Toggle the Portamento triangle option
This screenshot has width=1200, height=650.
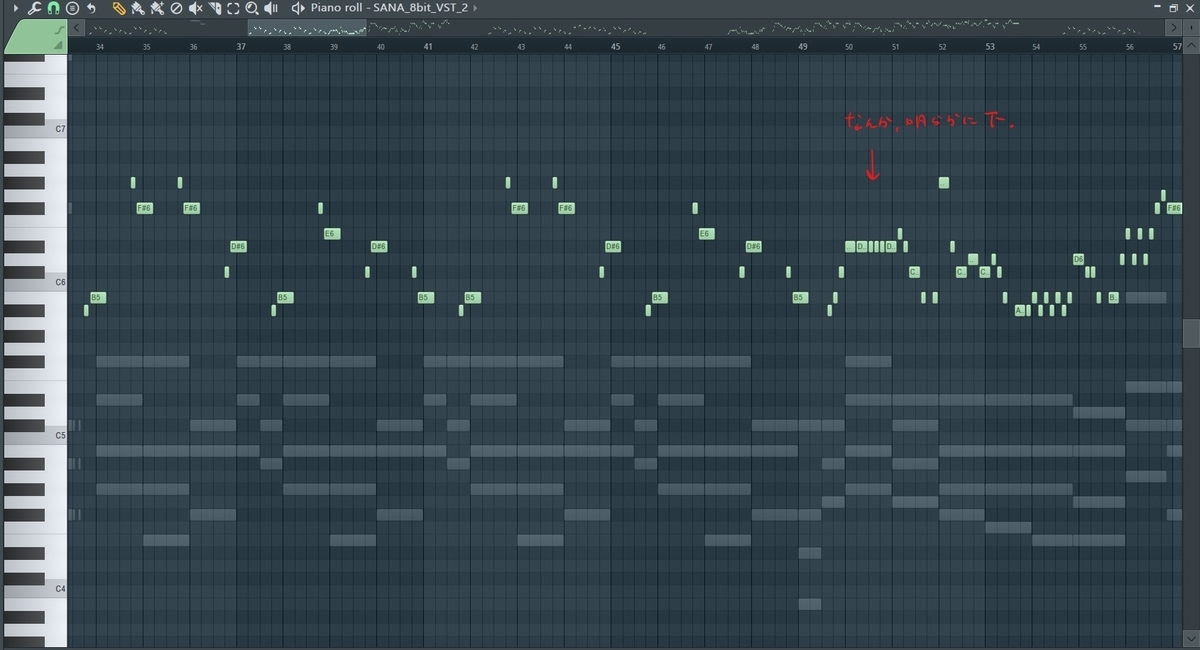tap(59, 45)
